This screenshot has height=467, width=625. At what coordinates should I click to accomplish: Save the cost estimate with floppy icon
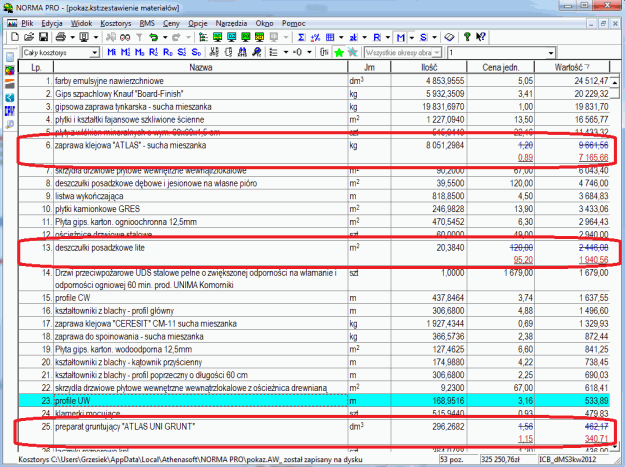43,36
